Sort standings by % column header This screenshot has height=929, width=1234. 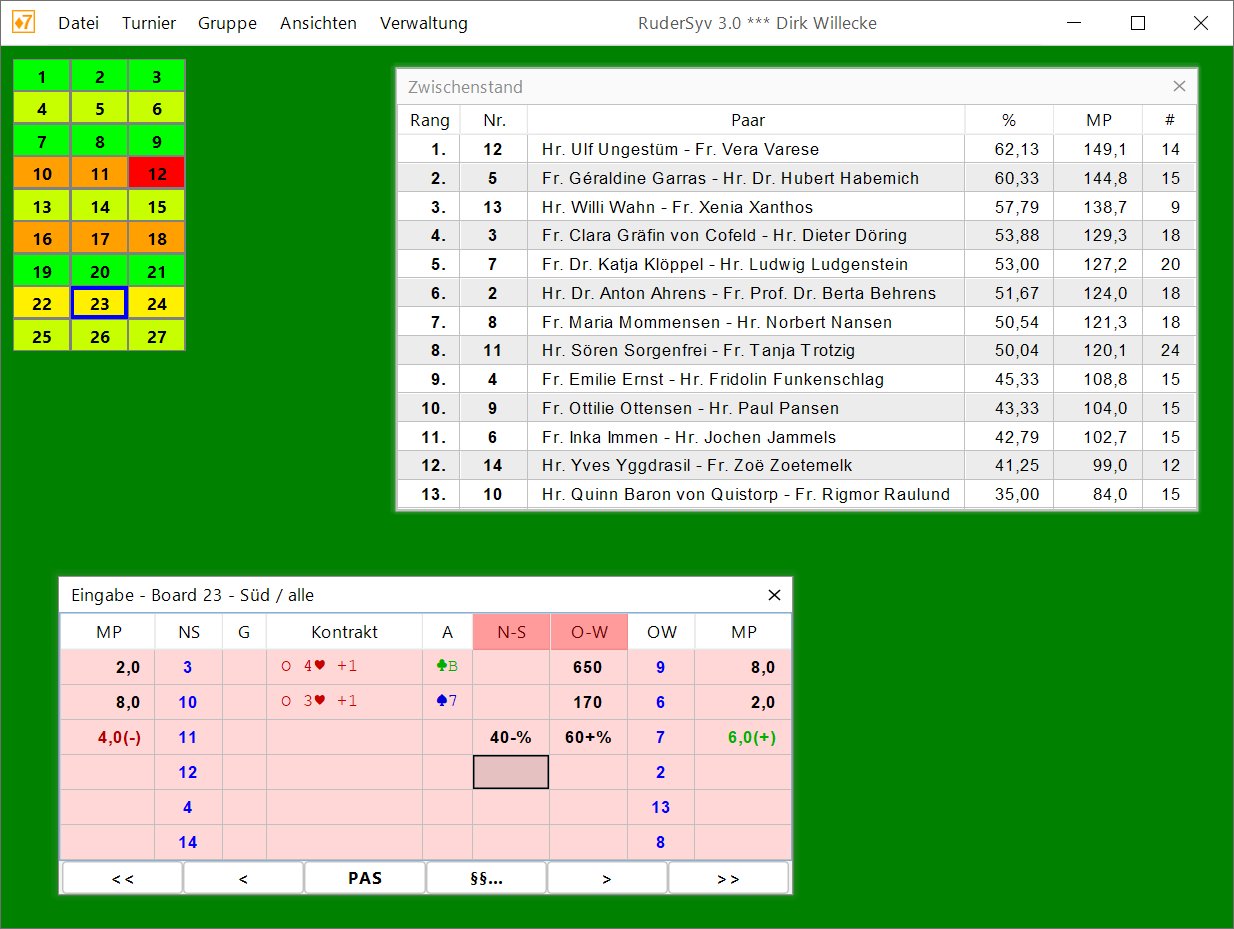click(x=1008, y=120)
